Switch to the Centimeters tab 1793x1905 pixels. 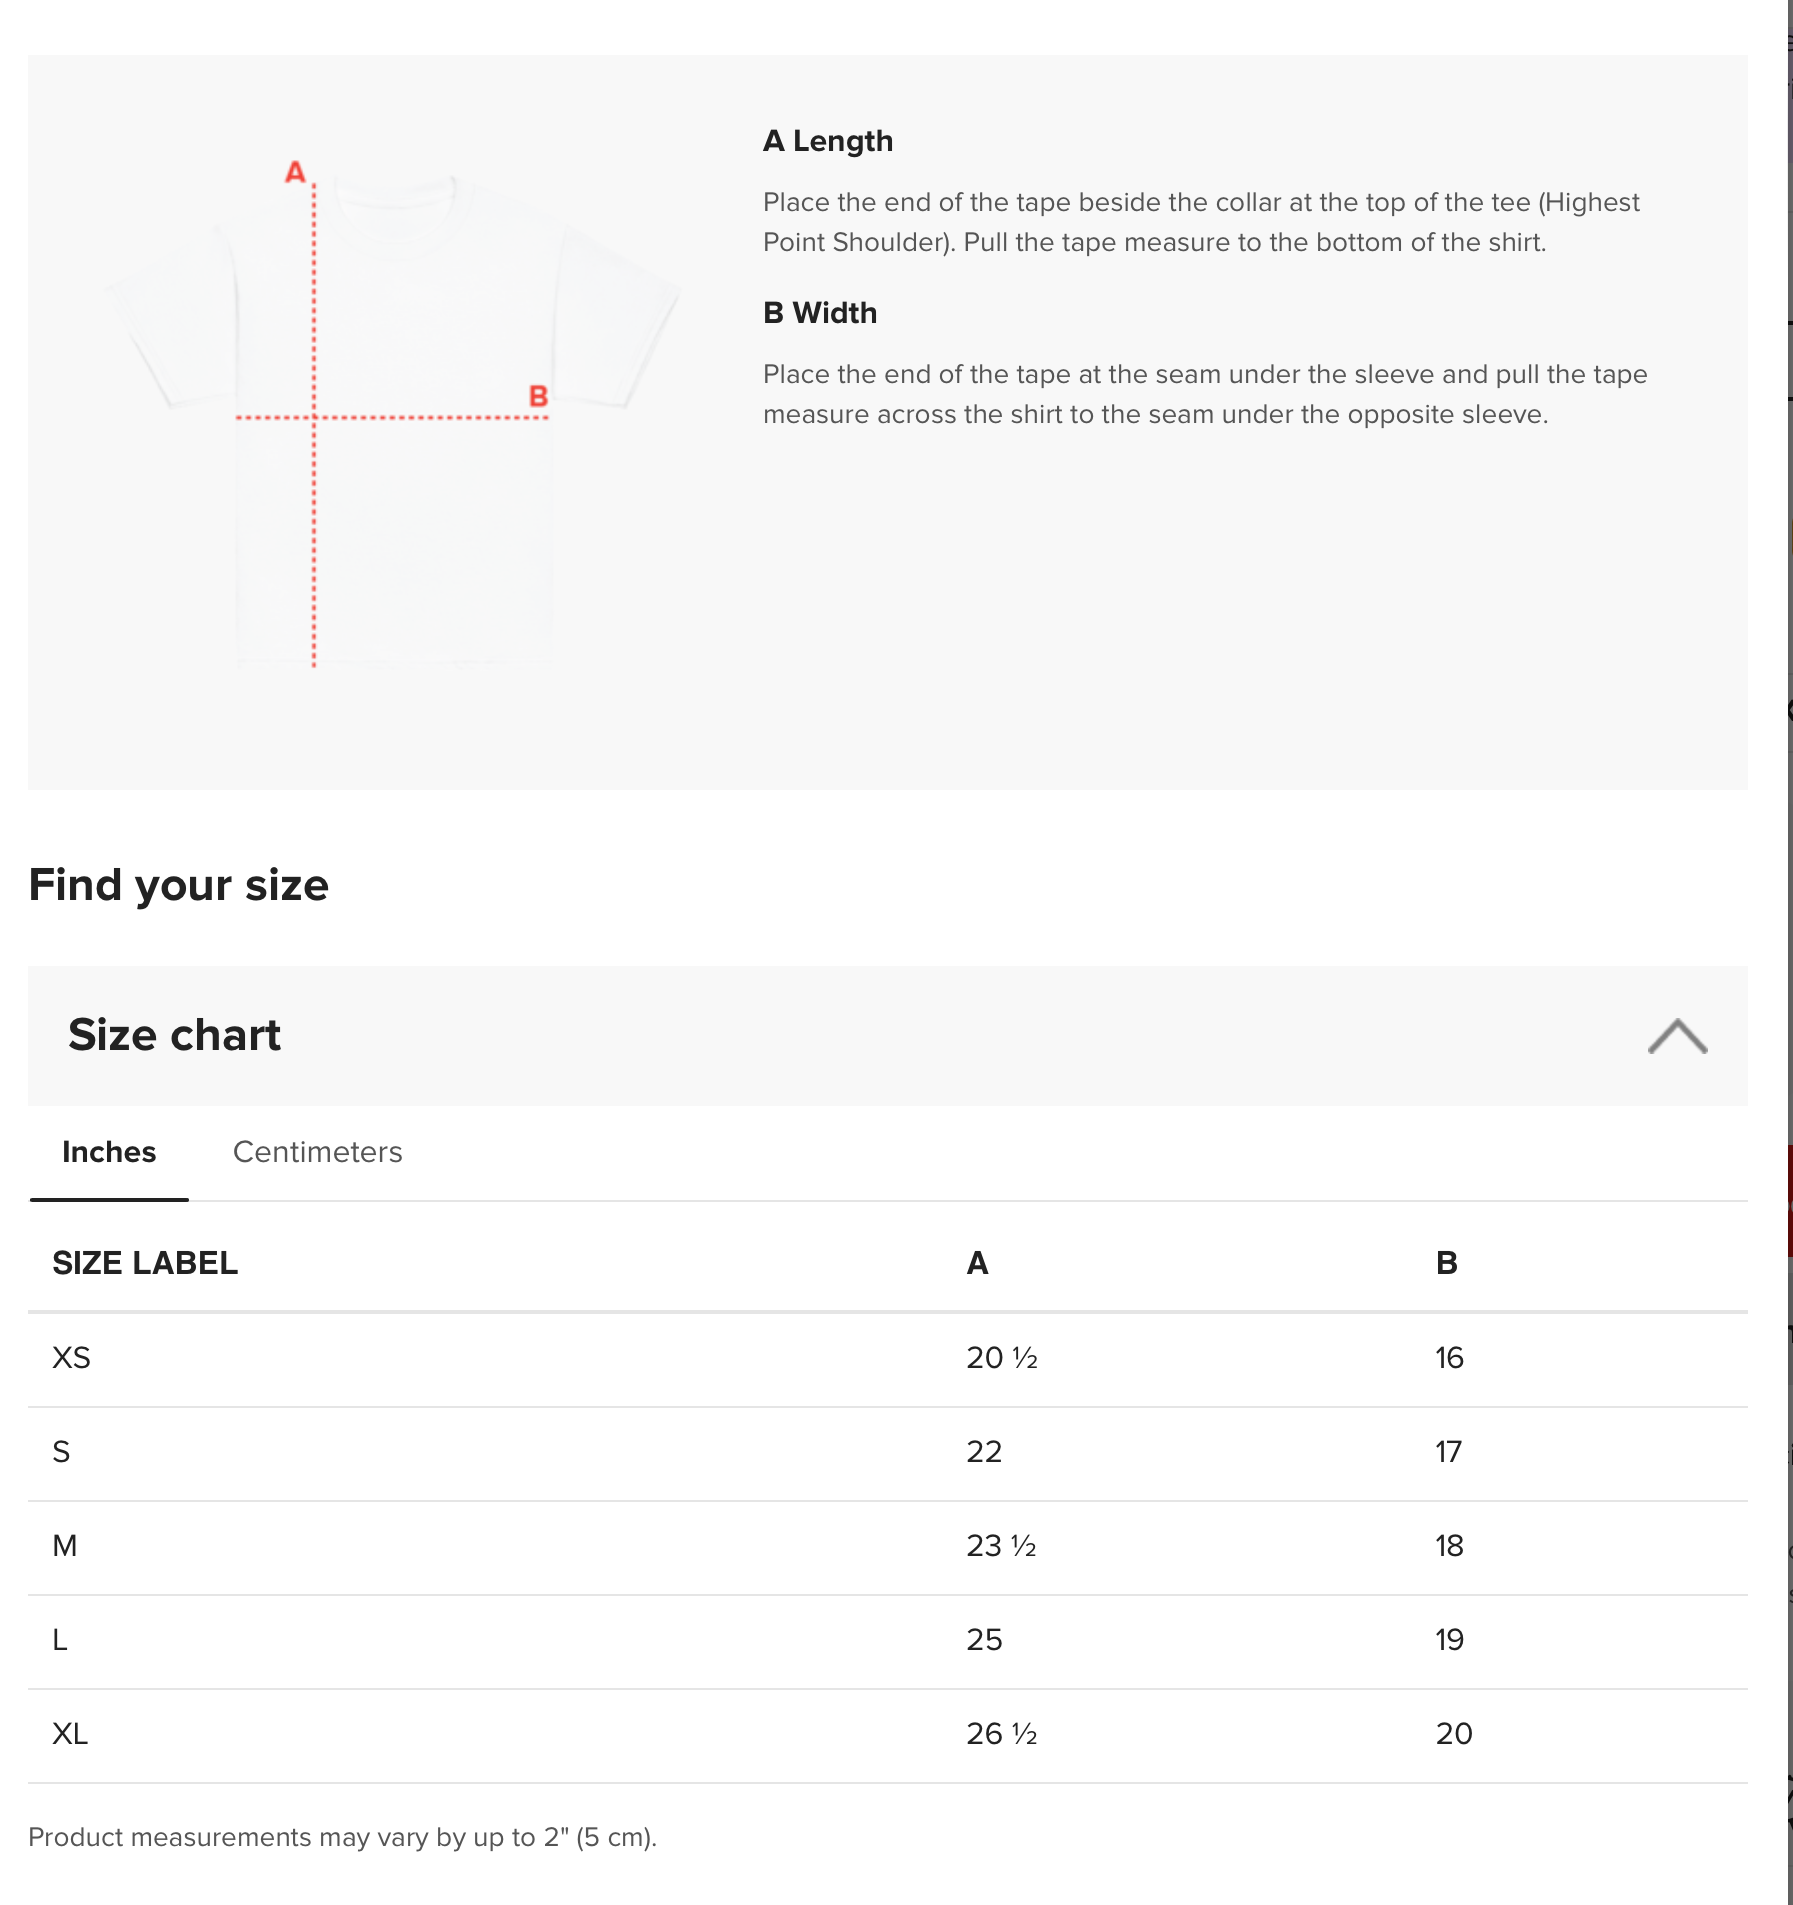[x=317, y=1152]
